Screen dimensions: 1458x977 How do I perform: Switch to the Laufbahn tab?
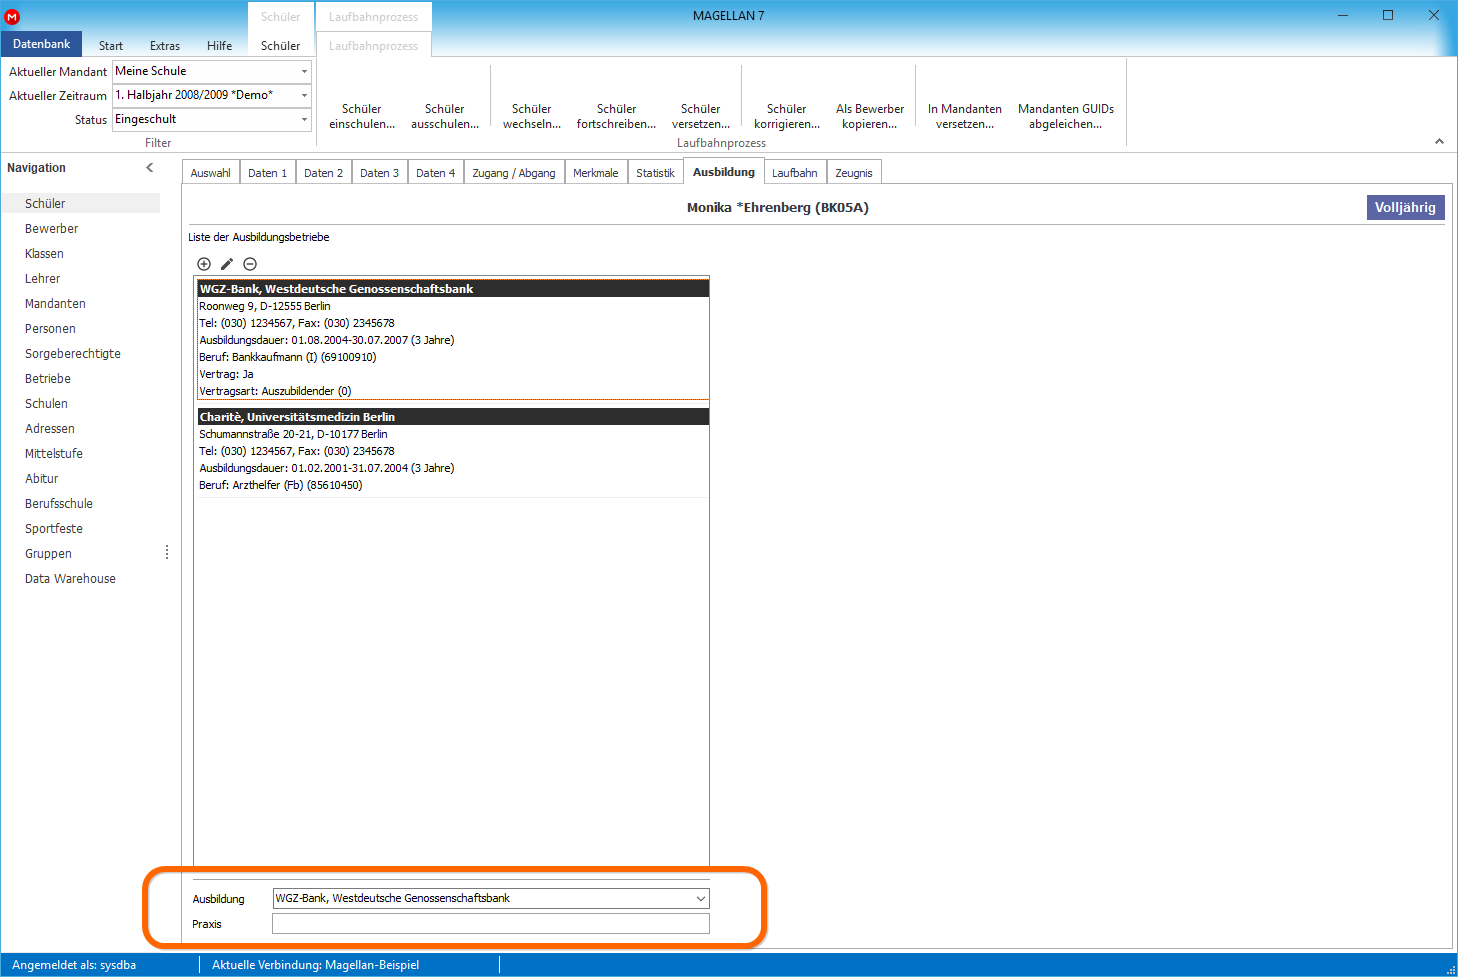tap(795, 173)
